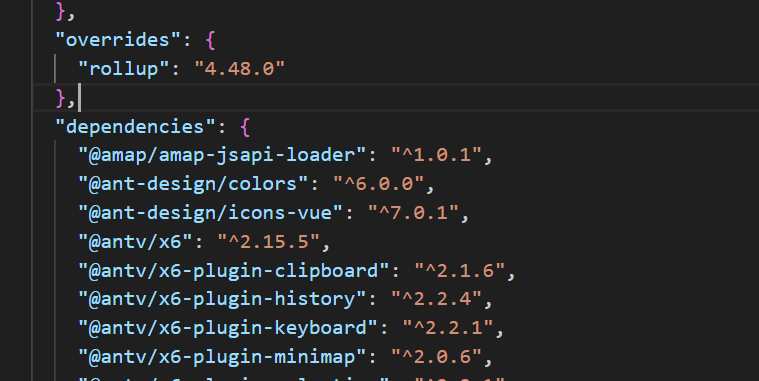The width and height of the screenshot is (759, 381).
Task: Click the "^6.0.0" version value
Action: [379, 184]
